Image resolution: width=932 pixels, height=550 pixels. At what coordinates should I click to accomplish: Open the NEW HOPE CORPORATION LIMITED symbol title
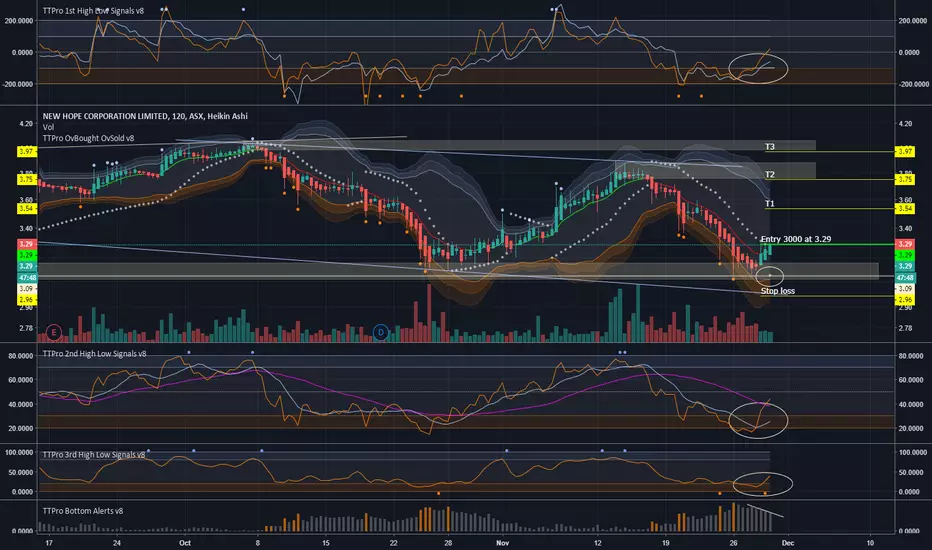pyautogui.click(x=145, y=116)
